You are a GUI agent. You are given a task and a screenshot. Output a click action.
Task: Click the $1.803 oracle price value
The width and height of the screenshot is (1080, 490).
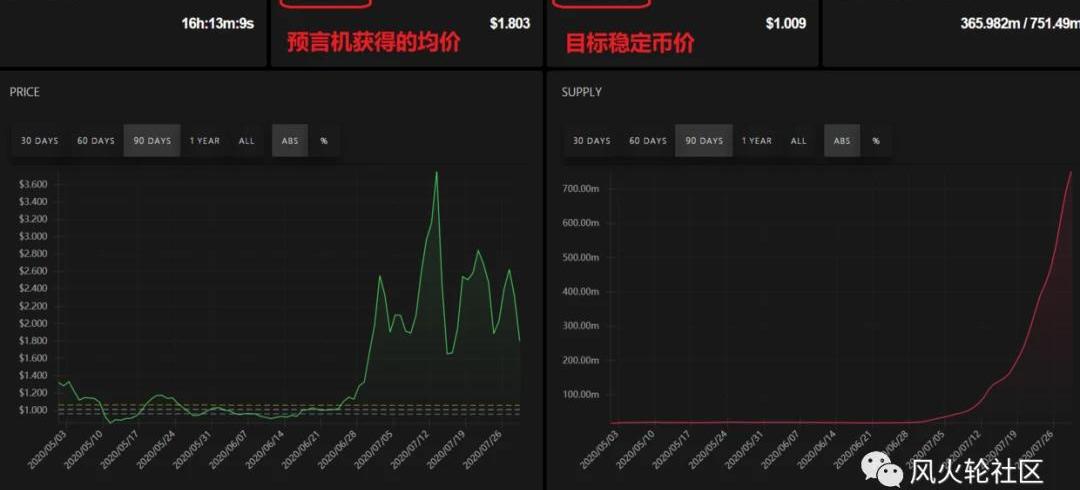click(510, 23)
